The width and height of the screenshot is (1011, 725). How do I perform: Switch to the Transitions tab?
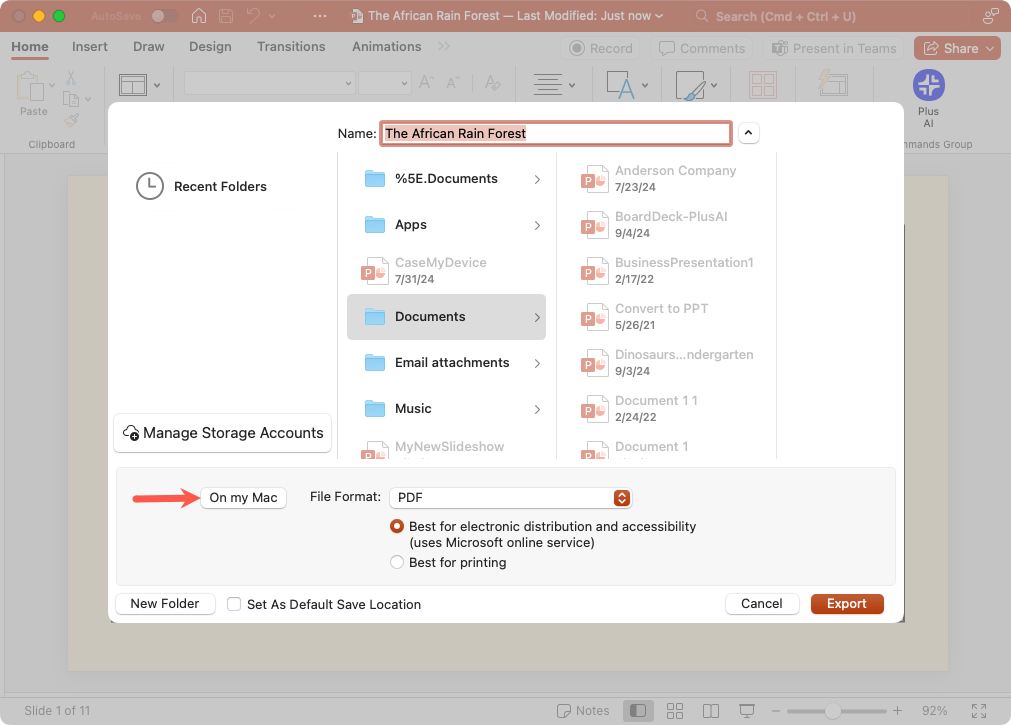pyautogui.click(x=291, y=46)
